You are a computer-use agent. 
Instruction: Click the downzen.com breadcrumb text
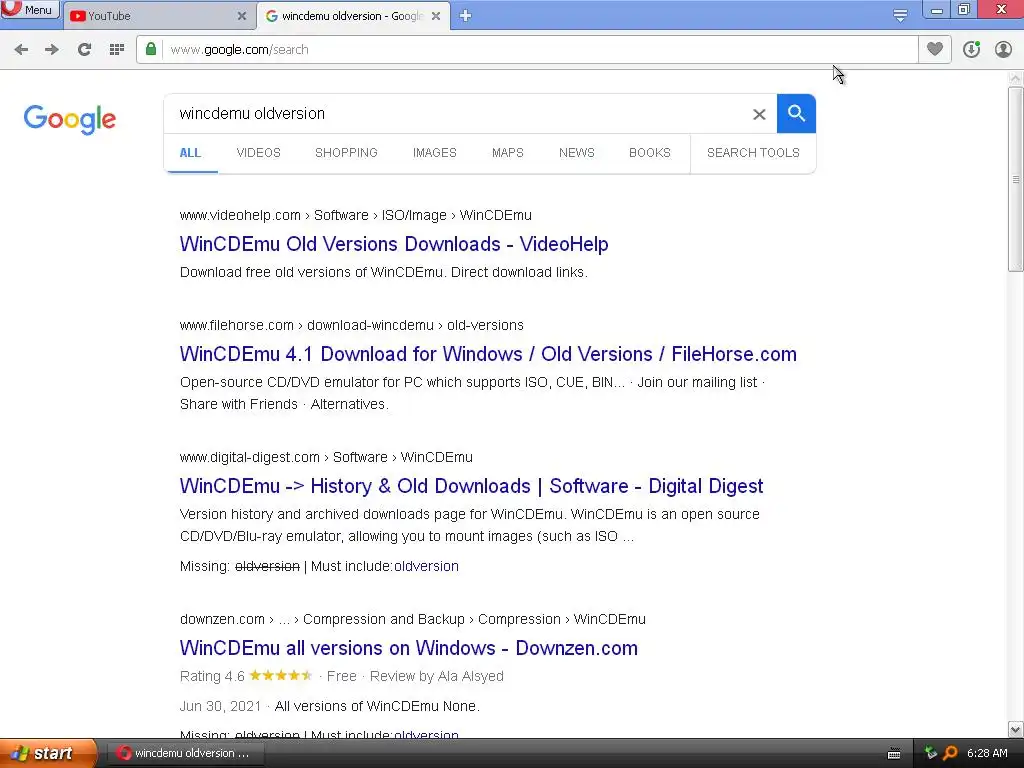tap(222, 619)
